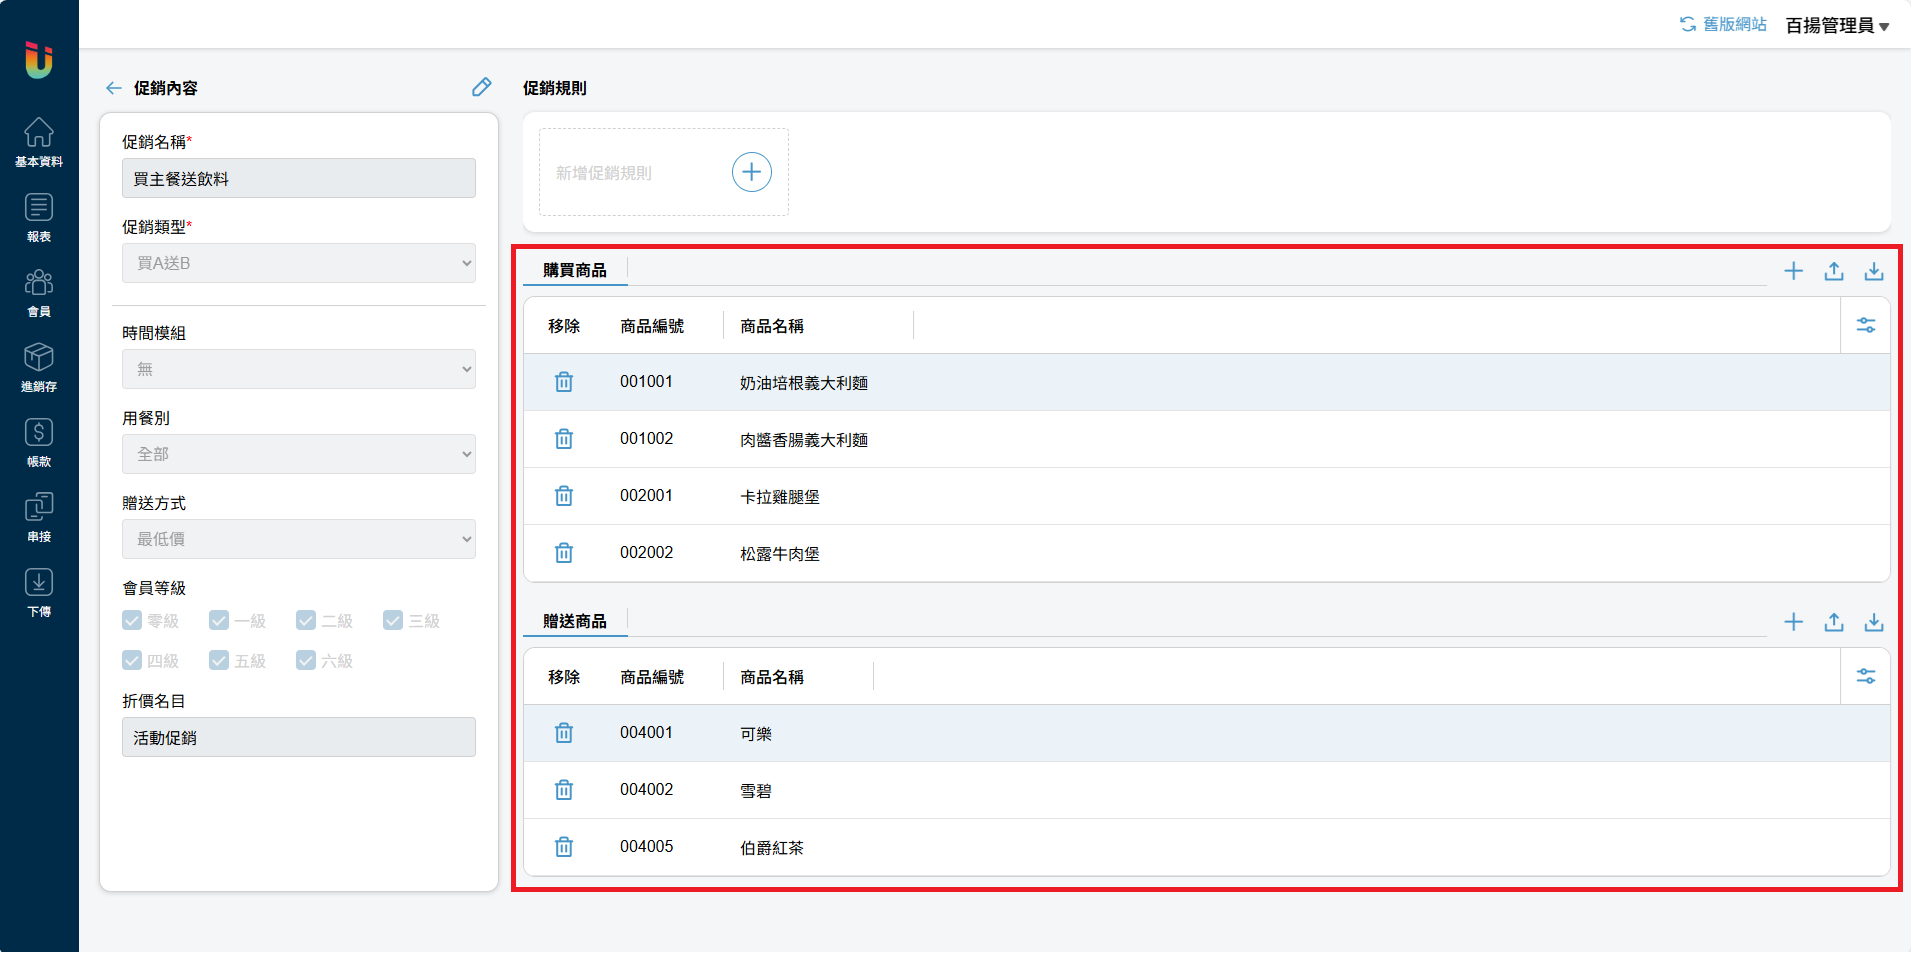Open the 百揚管理員 user menu
This screenshot has width=1913, height=954.
click(x=1837, y=26)
